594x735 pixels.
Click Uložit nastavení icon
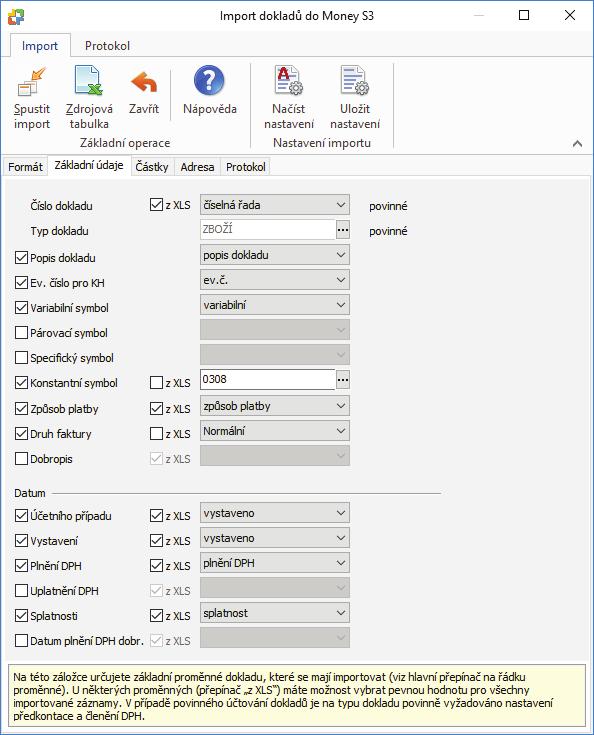355,81
